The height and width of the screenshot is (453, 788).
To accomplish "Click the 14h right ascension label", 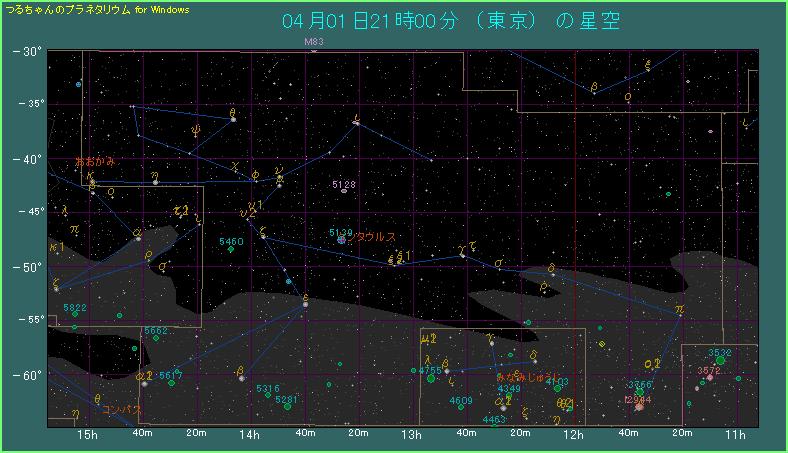I will pyautogui.click(x=249, y=435).
